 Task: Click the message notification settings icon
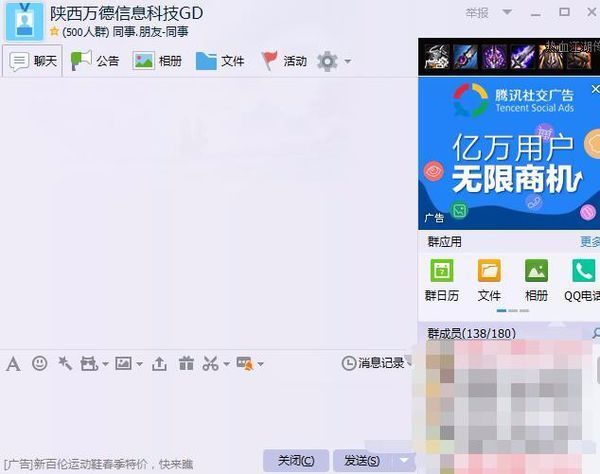245,363
